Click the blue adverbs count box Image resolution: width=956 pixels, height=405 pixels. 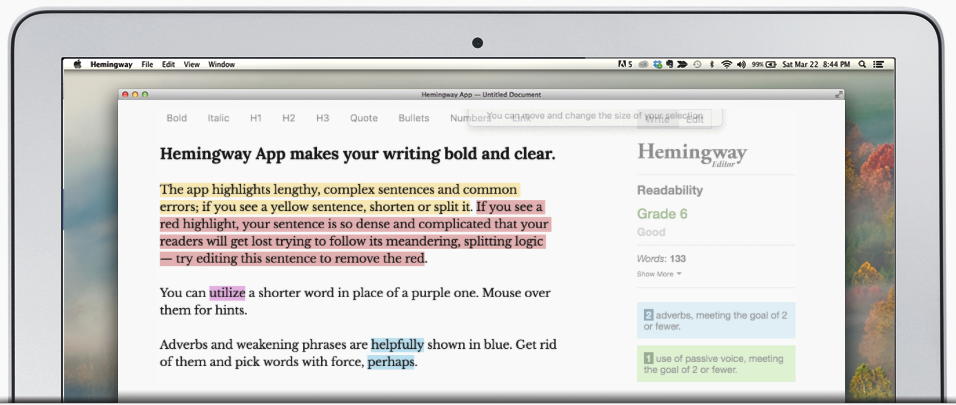tap(716, 320)
